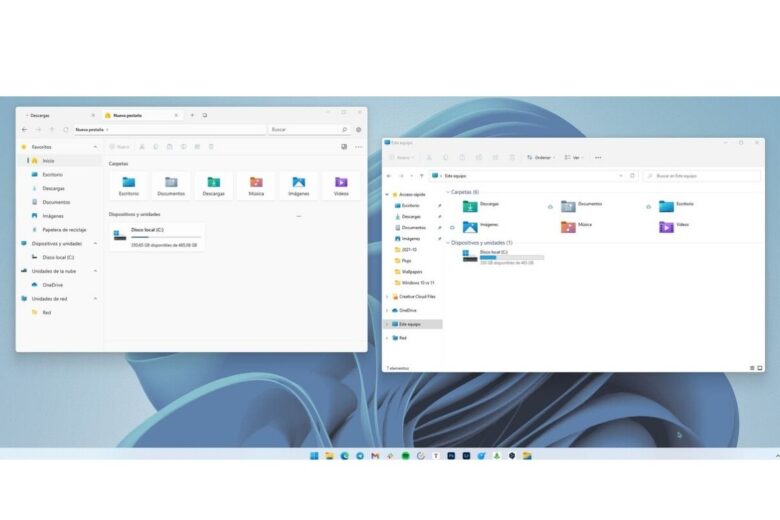The image size is (780, 520).
Task: Go back in the tabbed Files window
Action: (x=24, y=129)
